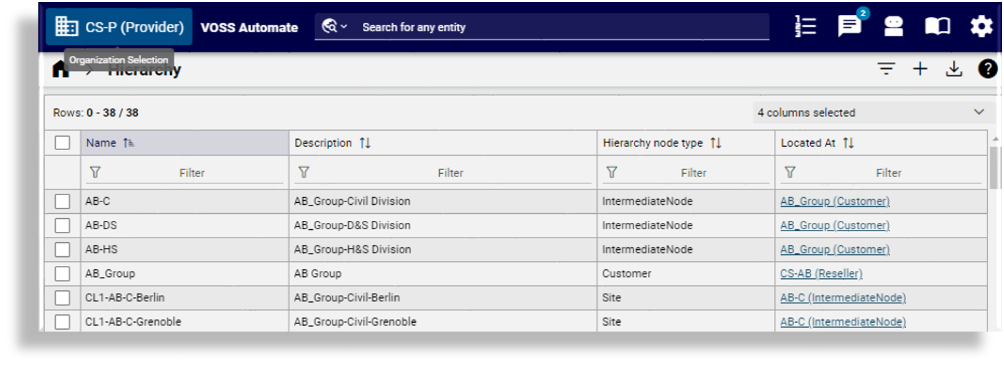Click the funnel icon in Description filter
Image resolution: width=1004 pixels, height=366 pixels.
(304, 172)
